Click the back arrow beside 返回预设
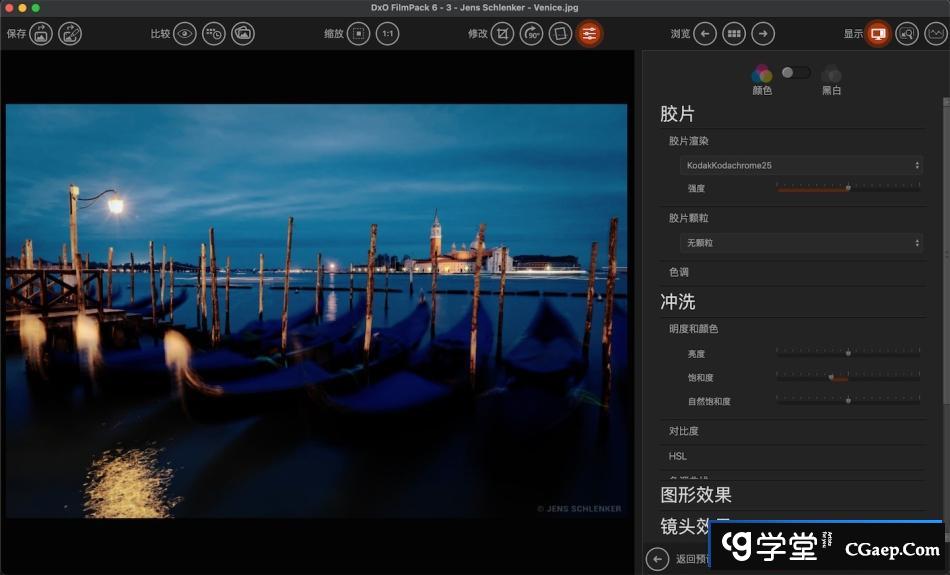950x575 pixels. click(657, 559)
